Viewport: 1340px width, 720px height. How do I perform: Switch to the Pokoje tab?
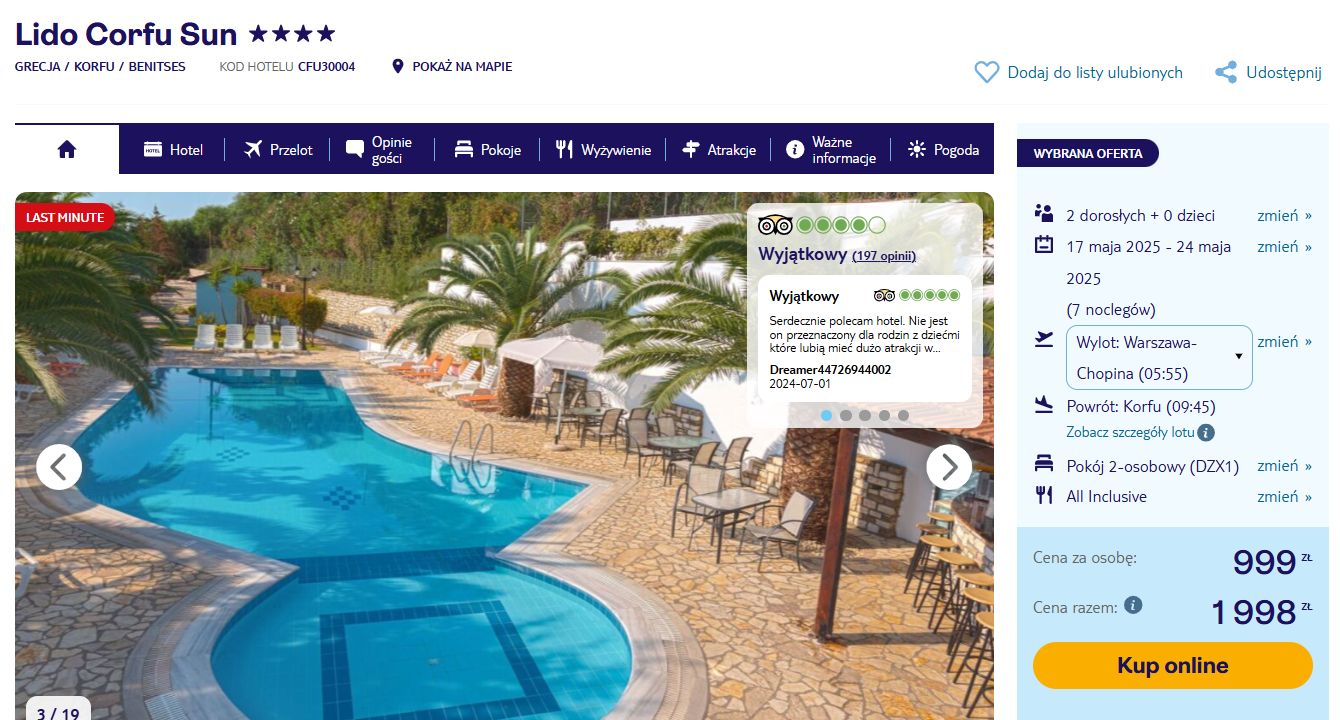point(488,149)
